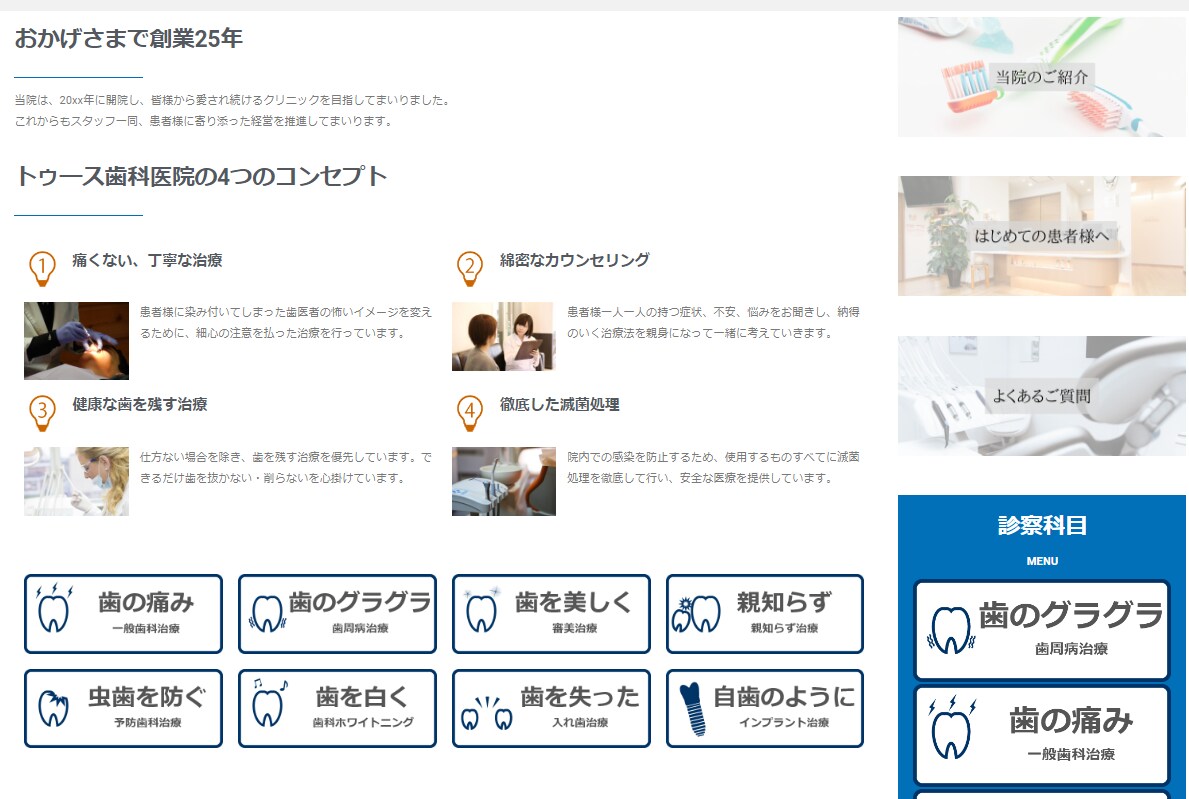Click the cavity tooth icon on the 虫歯を防ぐ button
Screen dimensions: 1189x799
(53, 708)
